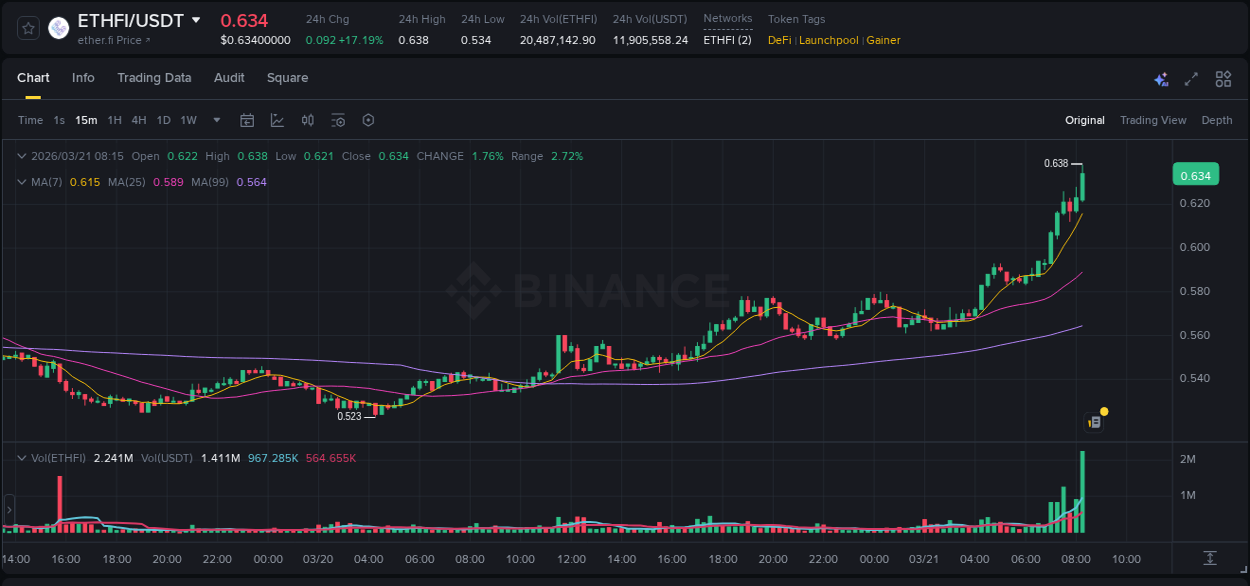Add ETHFI/USDT to favorites with star
Image resolution: width=1250 pixels, height=586 pixels.
[x=28, y=28]
